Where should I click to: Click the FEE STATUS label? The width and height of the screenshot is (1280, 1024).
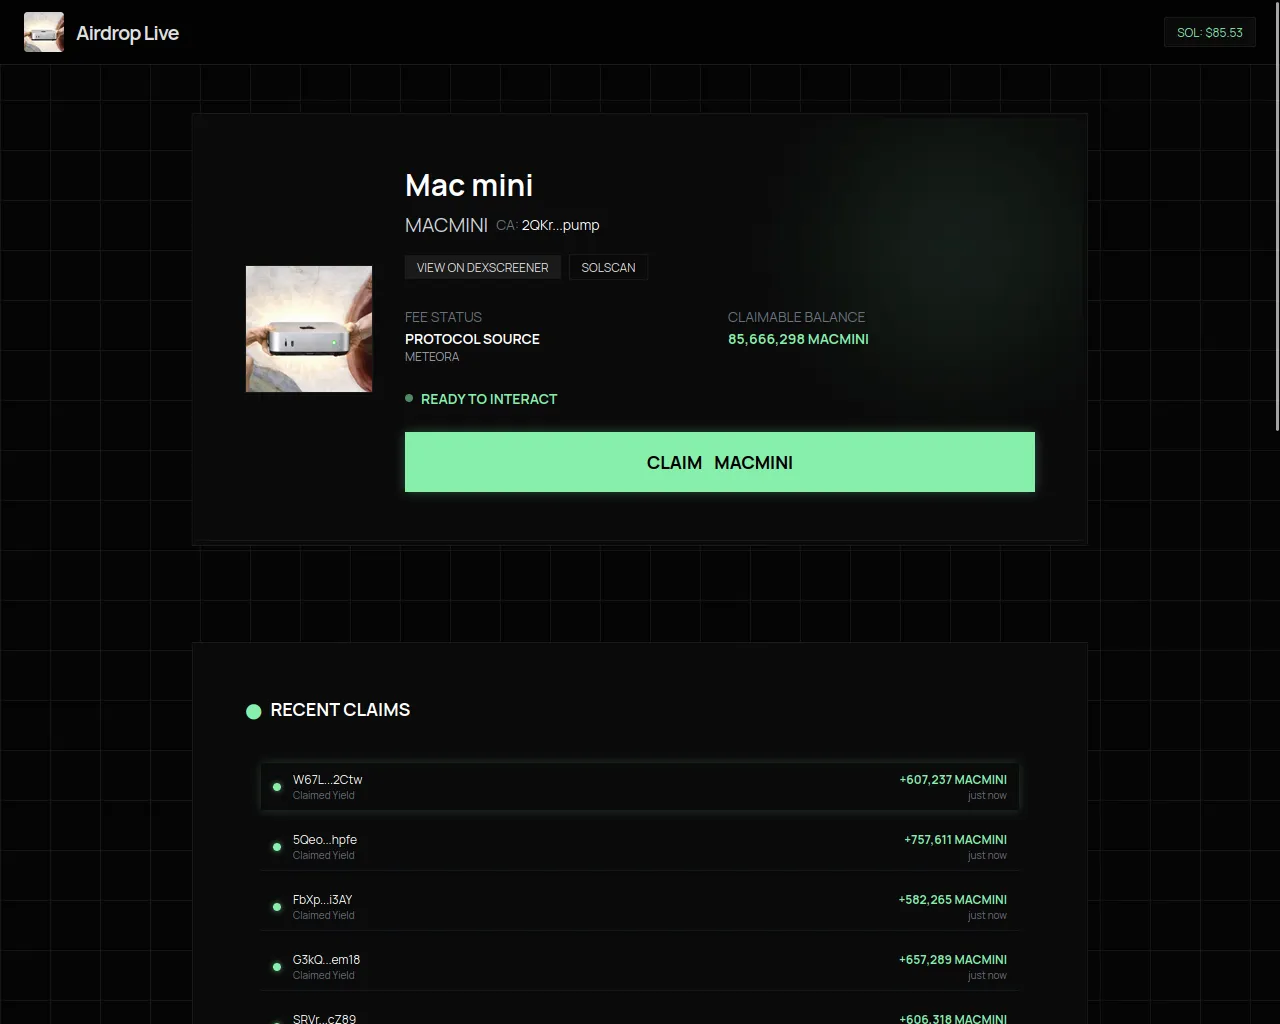pyautogui.click(x=443, y=317)
